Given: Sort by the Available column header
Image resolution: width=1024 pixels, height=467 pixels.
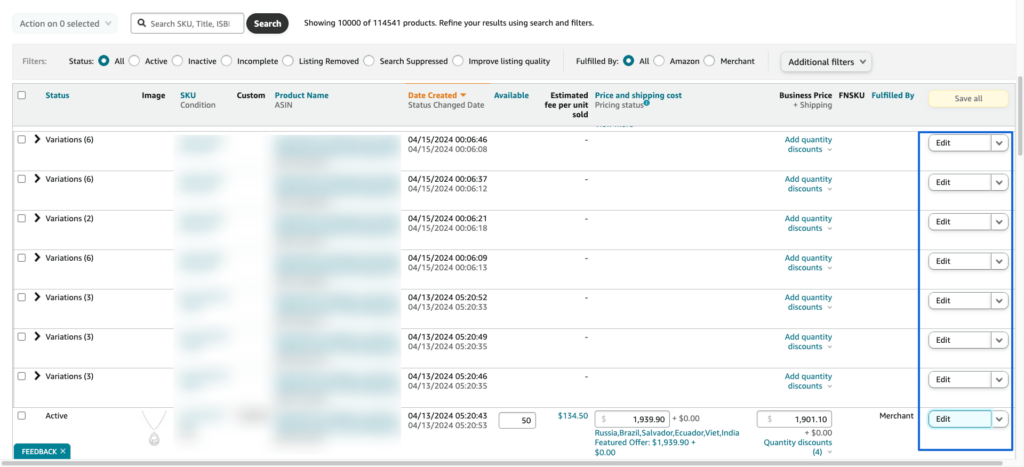Looking at the screenshot, I should [511, 95].
